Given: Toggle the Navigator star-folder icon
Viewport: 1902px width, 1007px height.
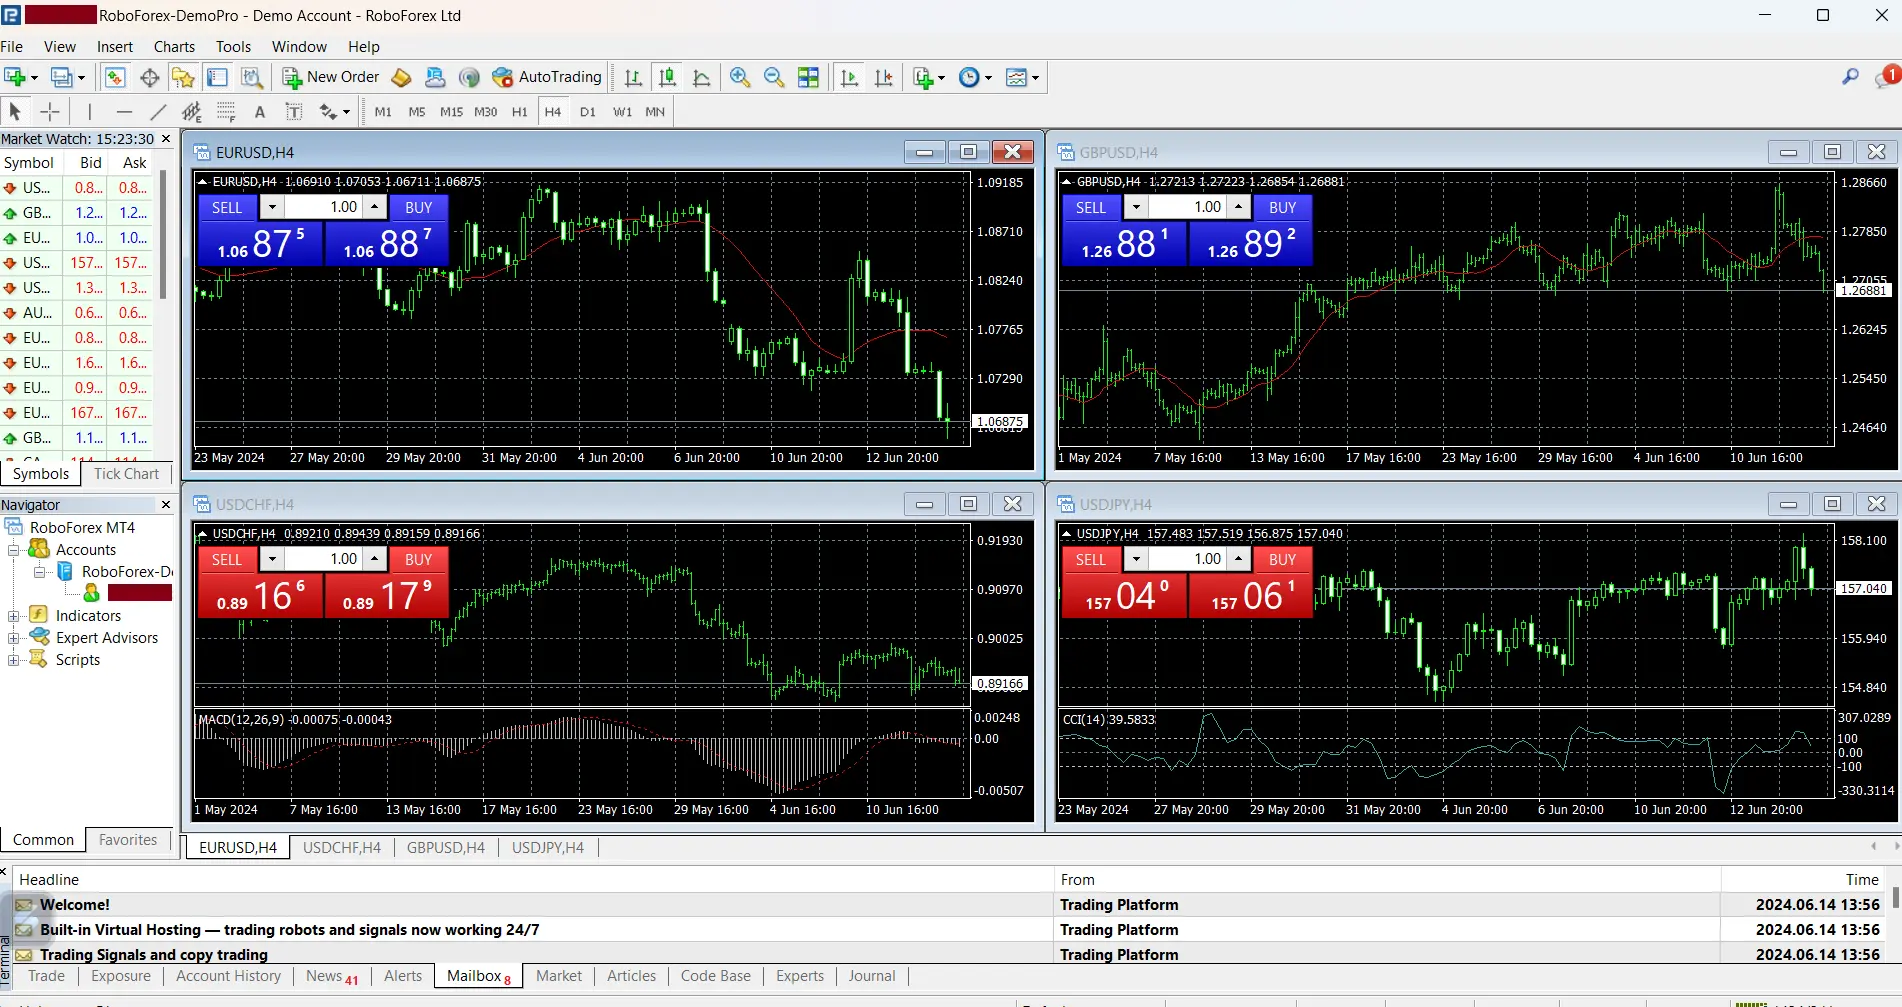Looking at the screenshot, I should point(183,77).
